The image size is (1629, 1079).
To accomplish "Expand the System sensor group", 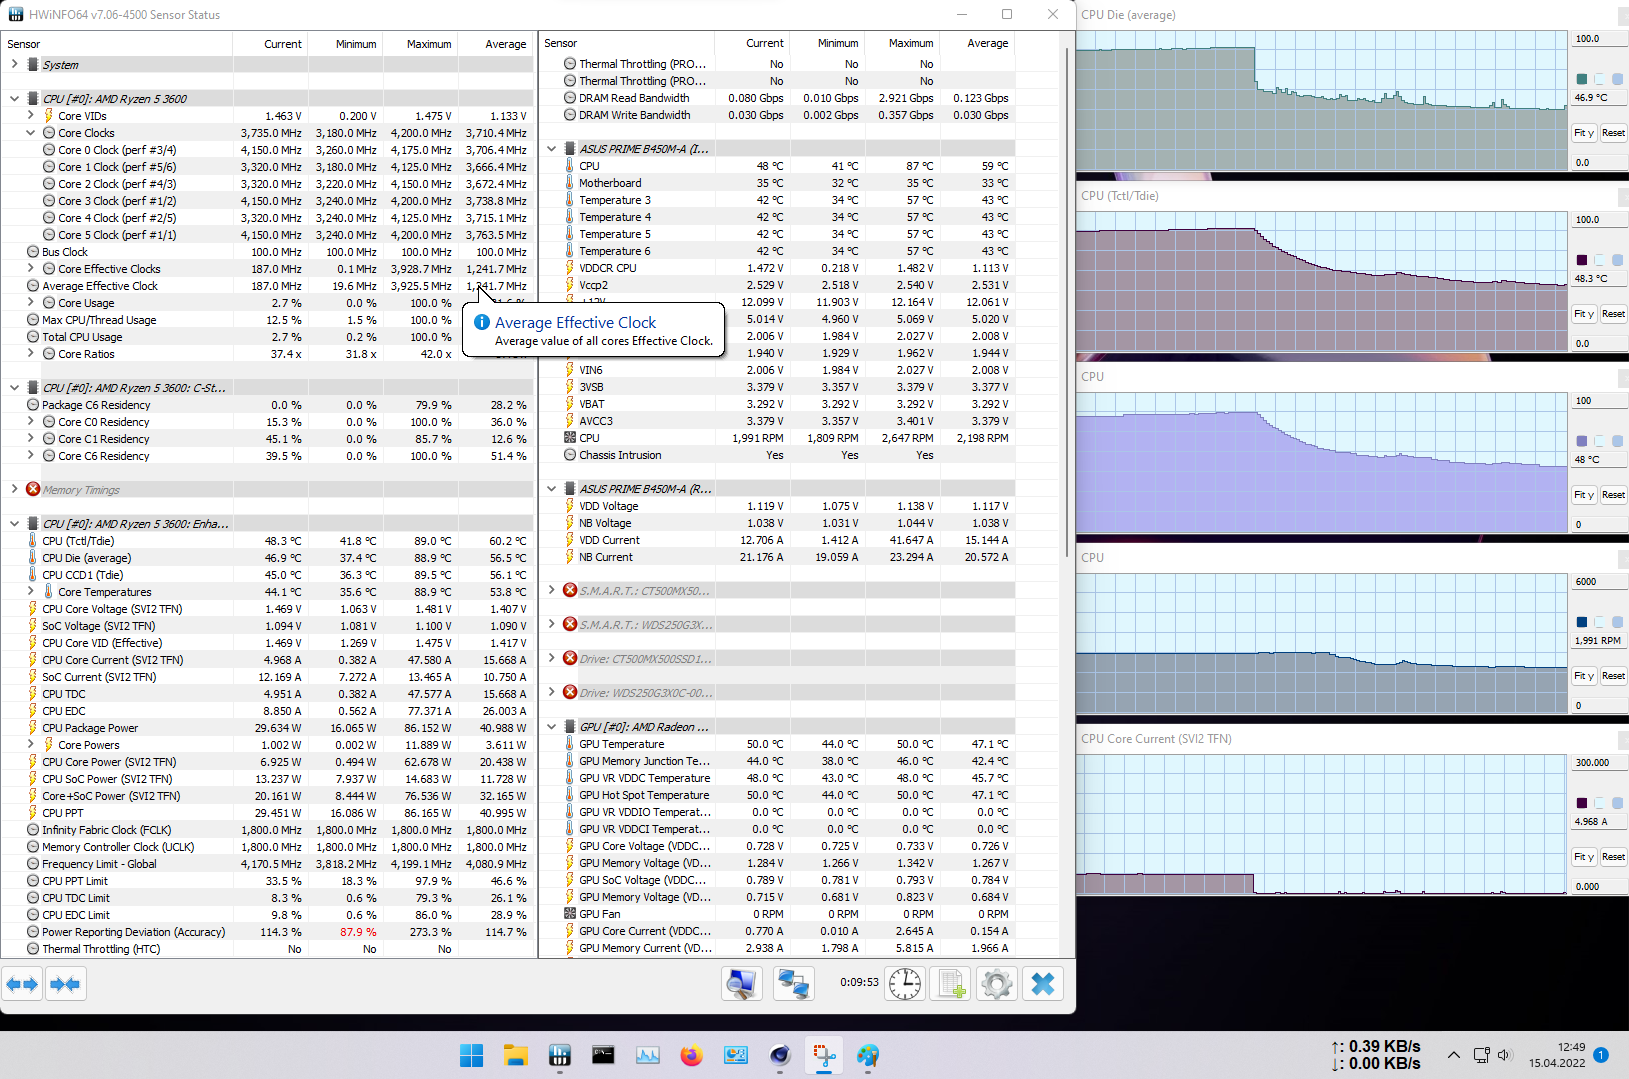I will (14, 65).
